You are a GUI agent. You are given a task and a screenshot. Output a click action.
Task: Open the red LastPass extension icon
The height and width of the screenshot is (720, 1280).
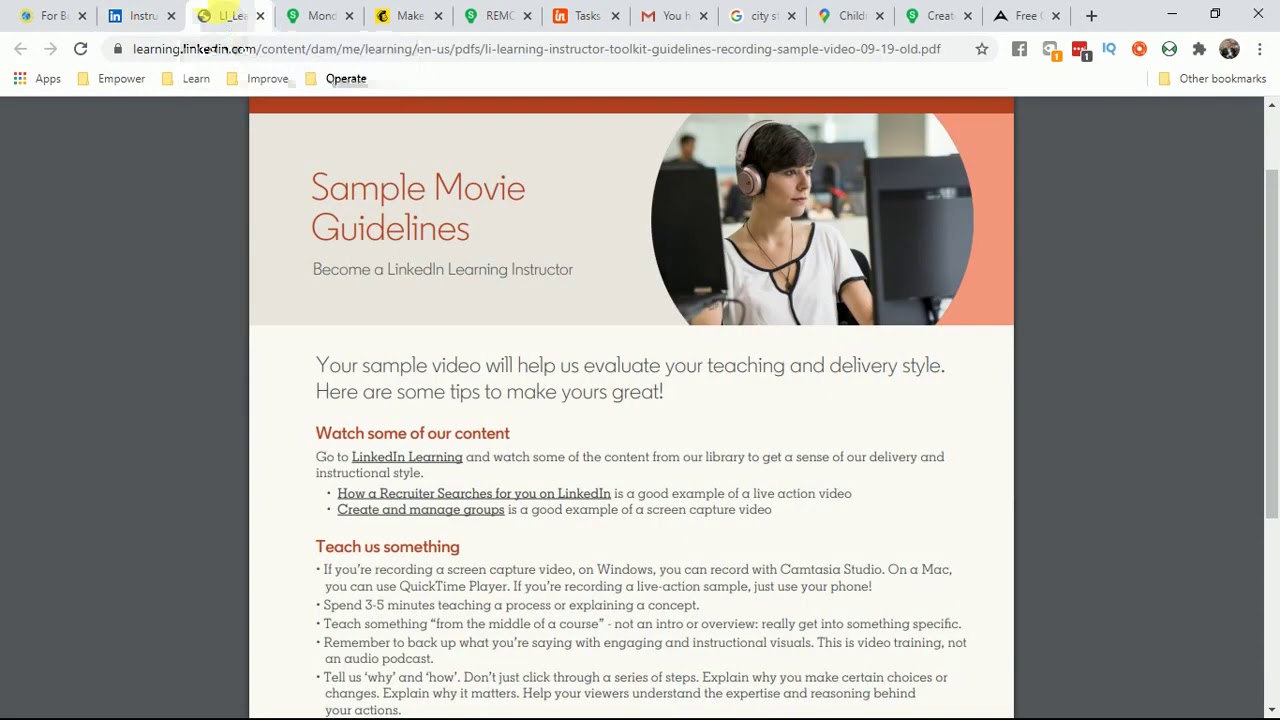(x=1079, y=49)
